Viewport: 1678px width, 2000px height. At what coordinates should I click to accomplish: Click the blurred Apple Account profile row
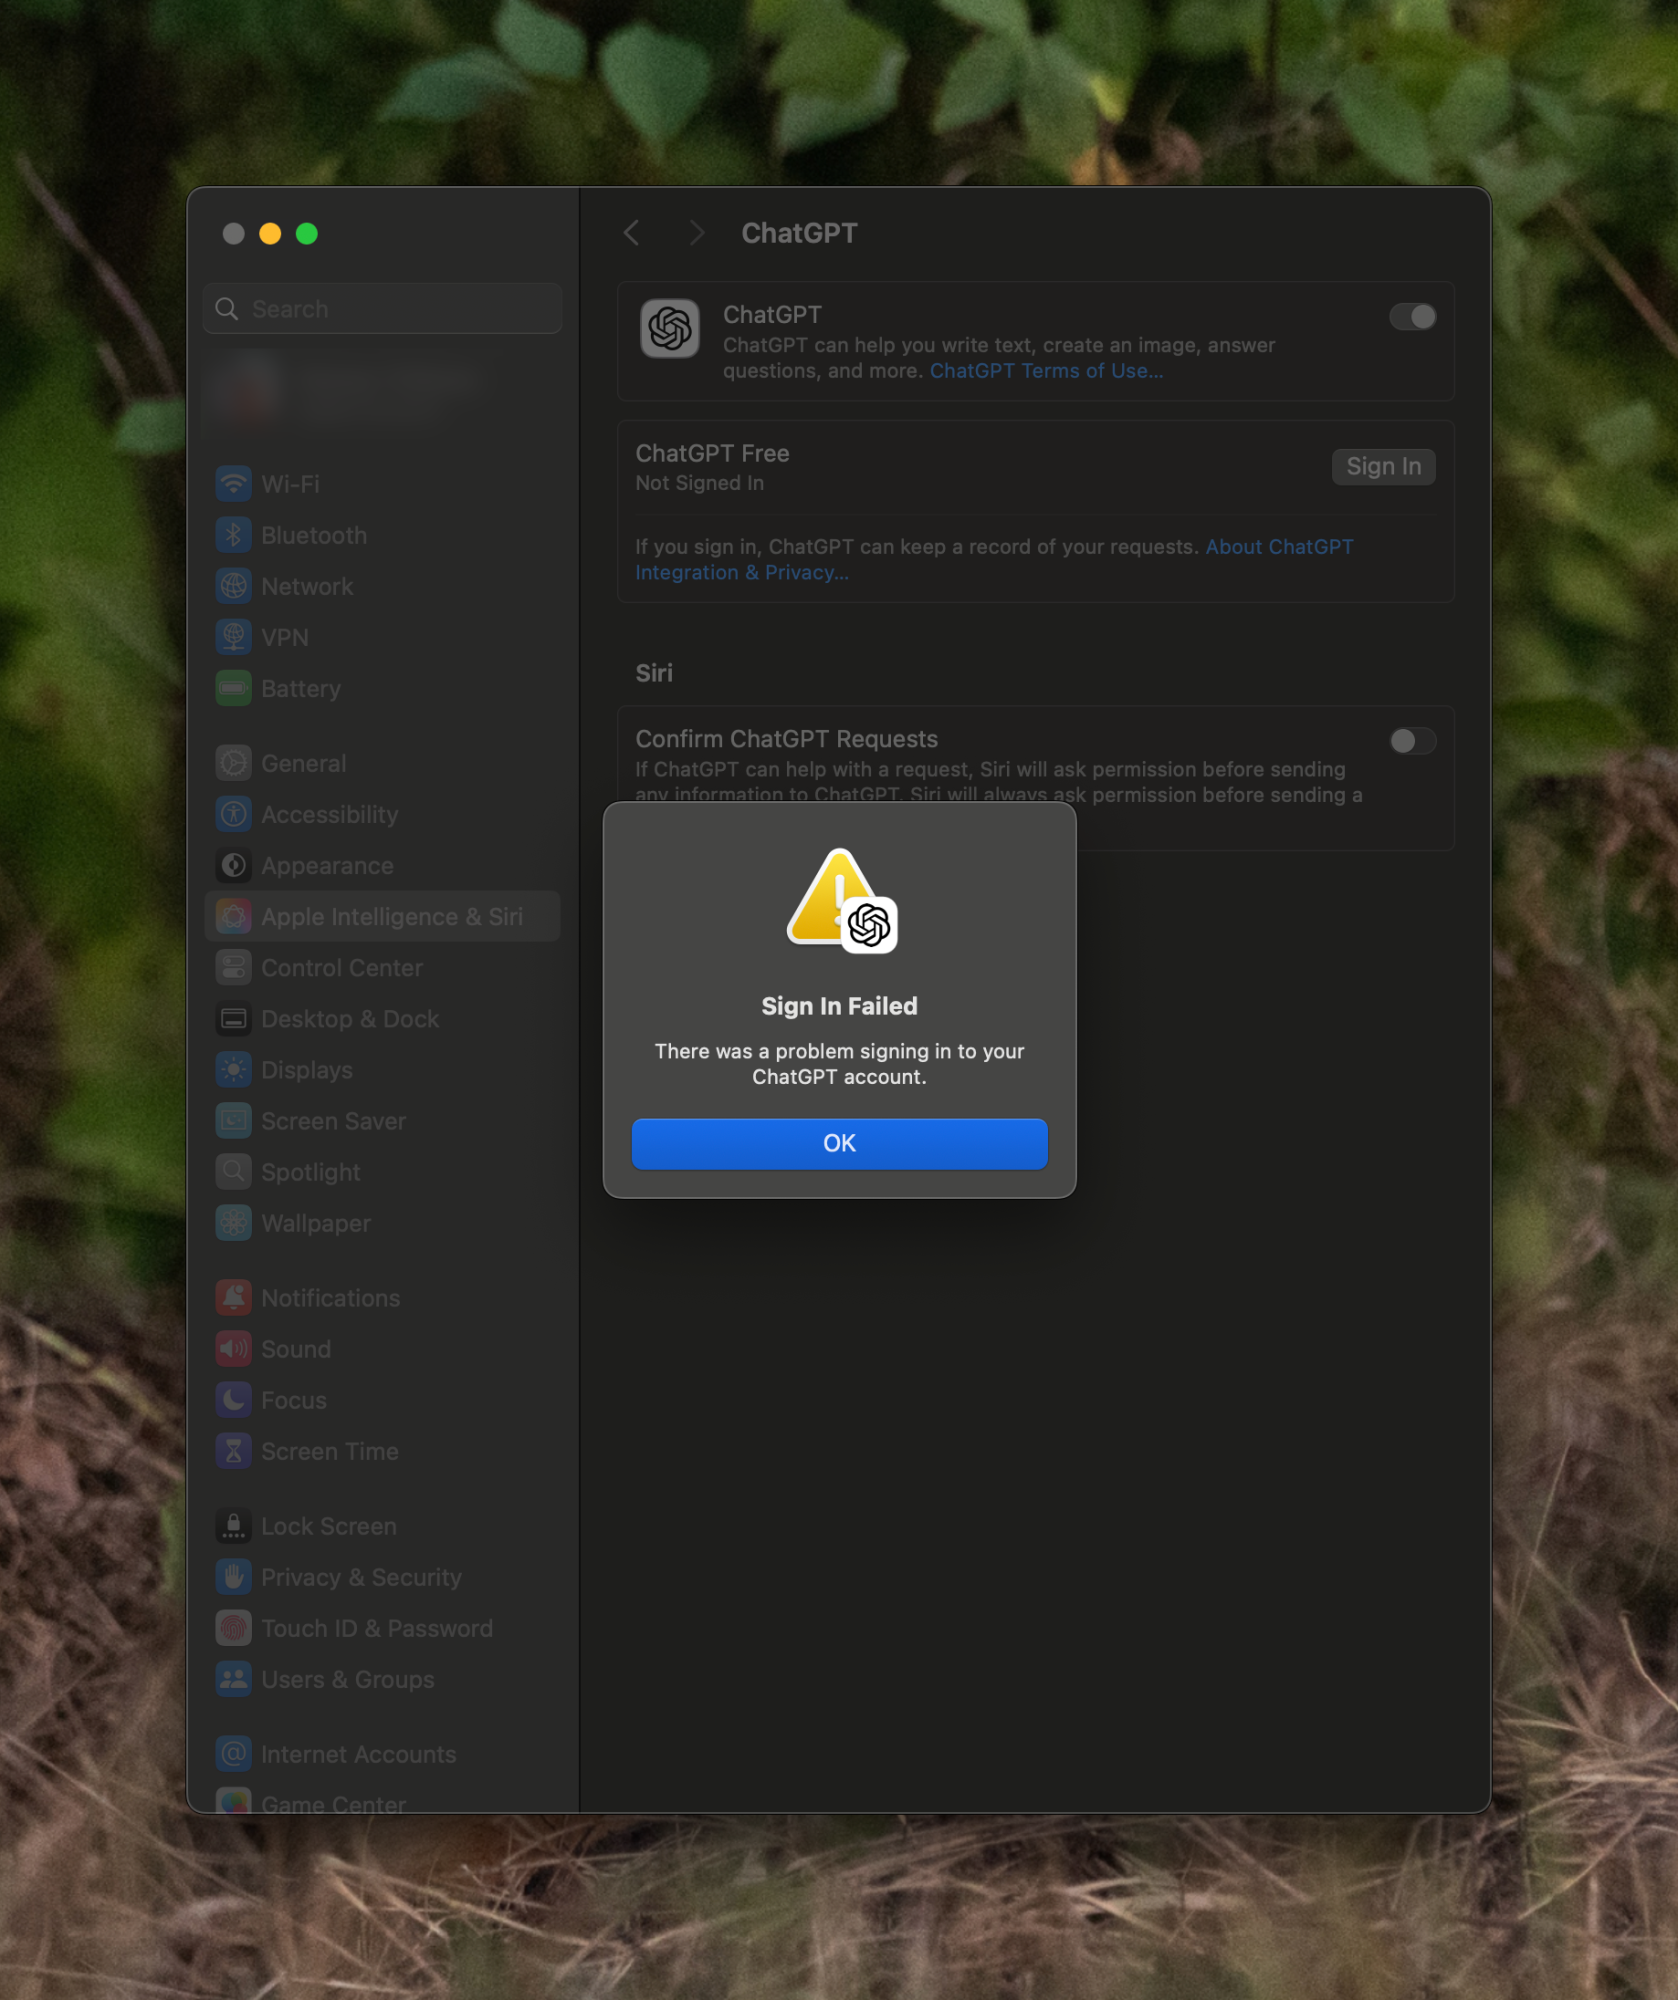click(382, 393)
